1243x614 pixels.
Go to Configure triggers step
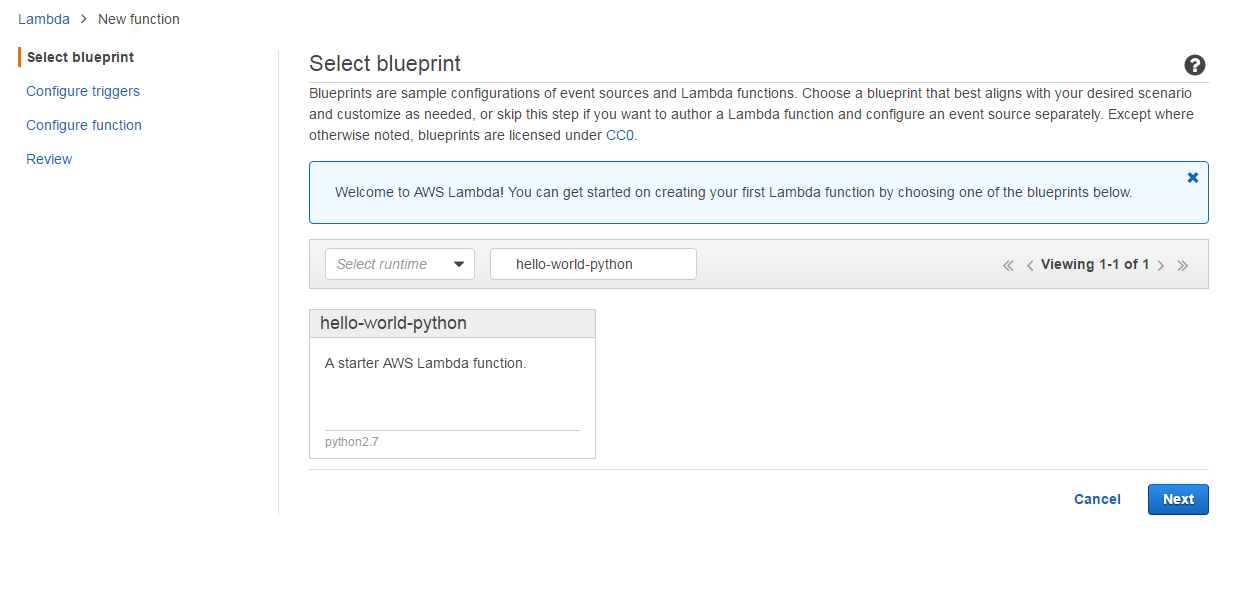click(x=83, y=91)
